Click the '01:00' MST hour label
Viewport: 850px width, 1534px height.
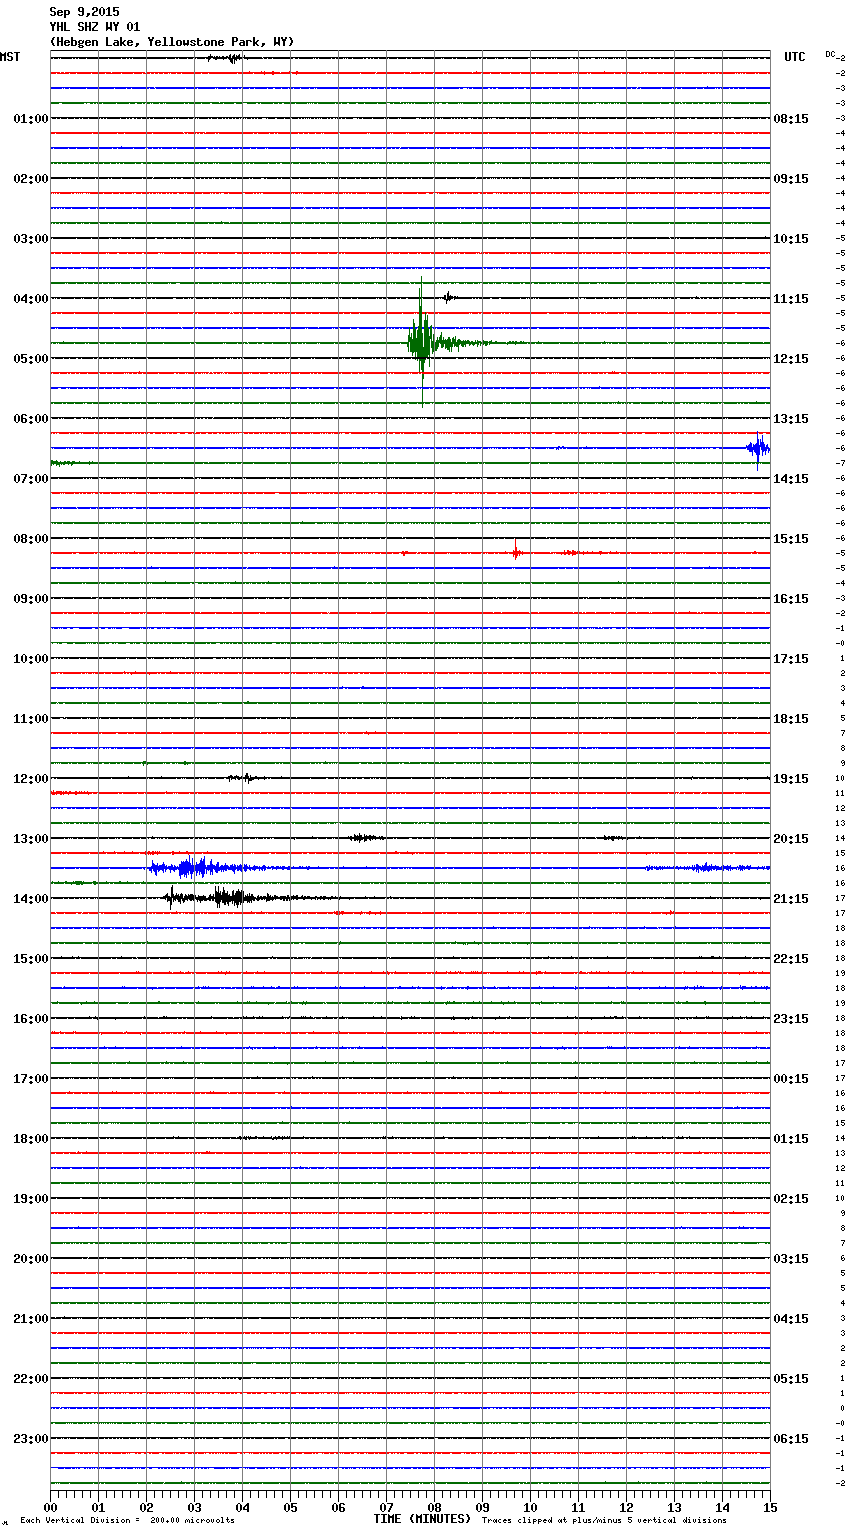31,119
